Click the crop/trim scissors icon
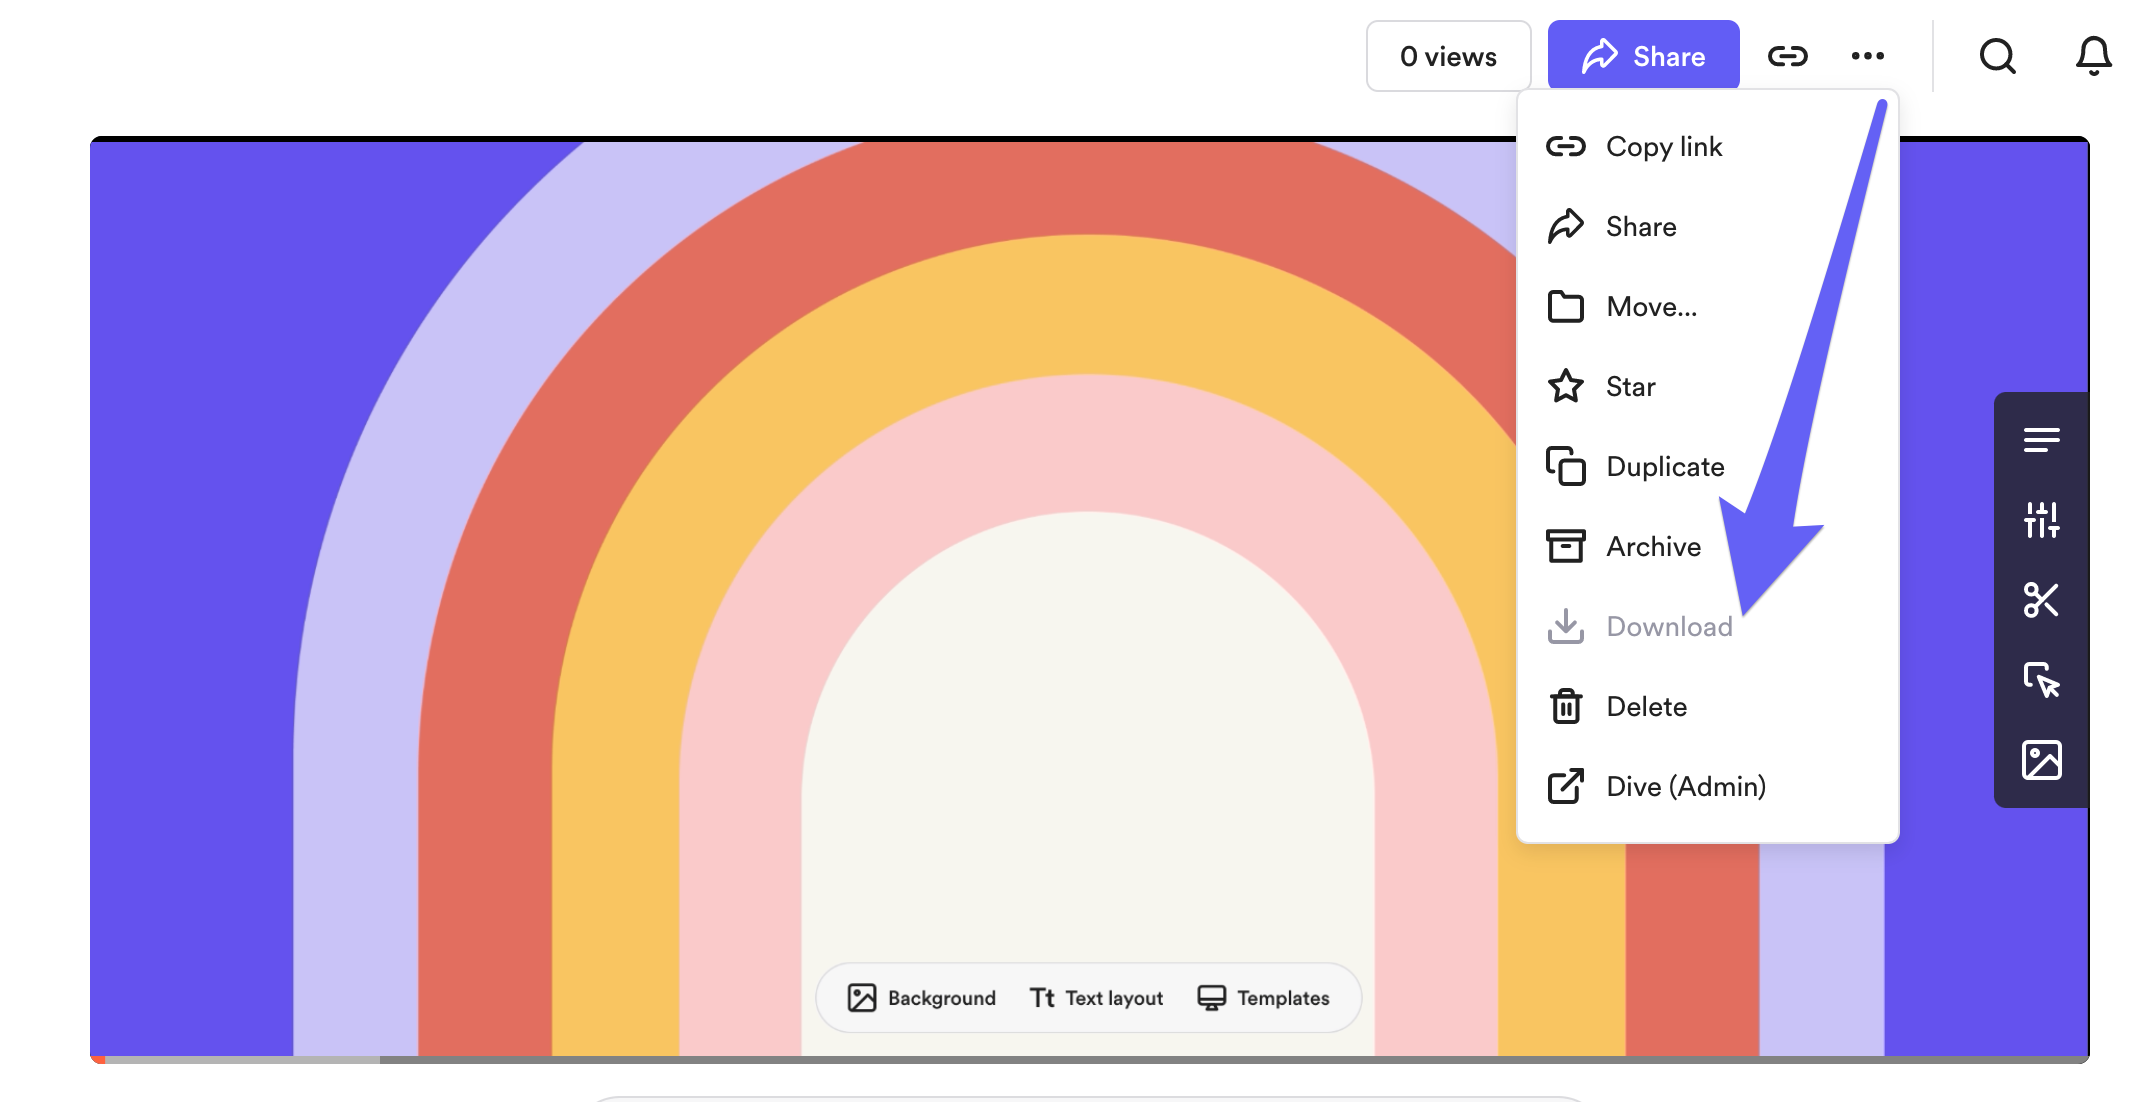The image size is (2136, 1102). coord(2040,599)
